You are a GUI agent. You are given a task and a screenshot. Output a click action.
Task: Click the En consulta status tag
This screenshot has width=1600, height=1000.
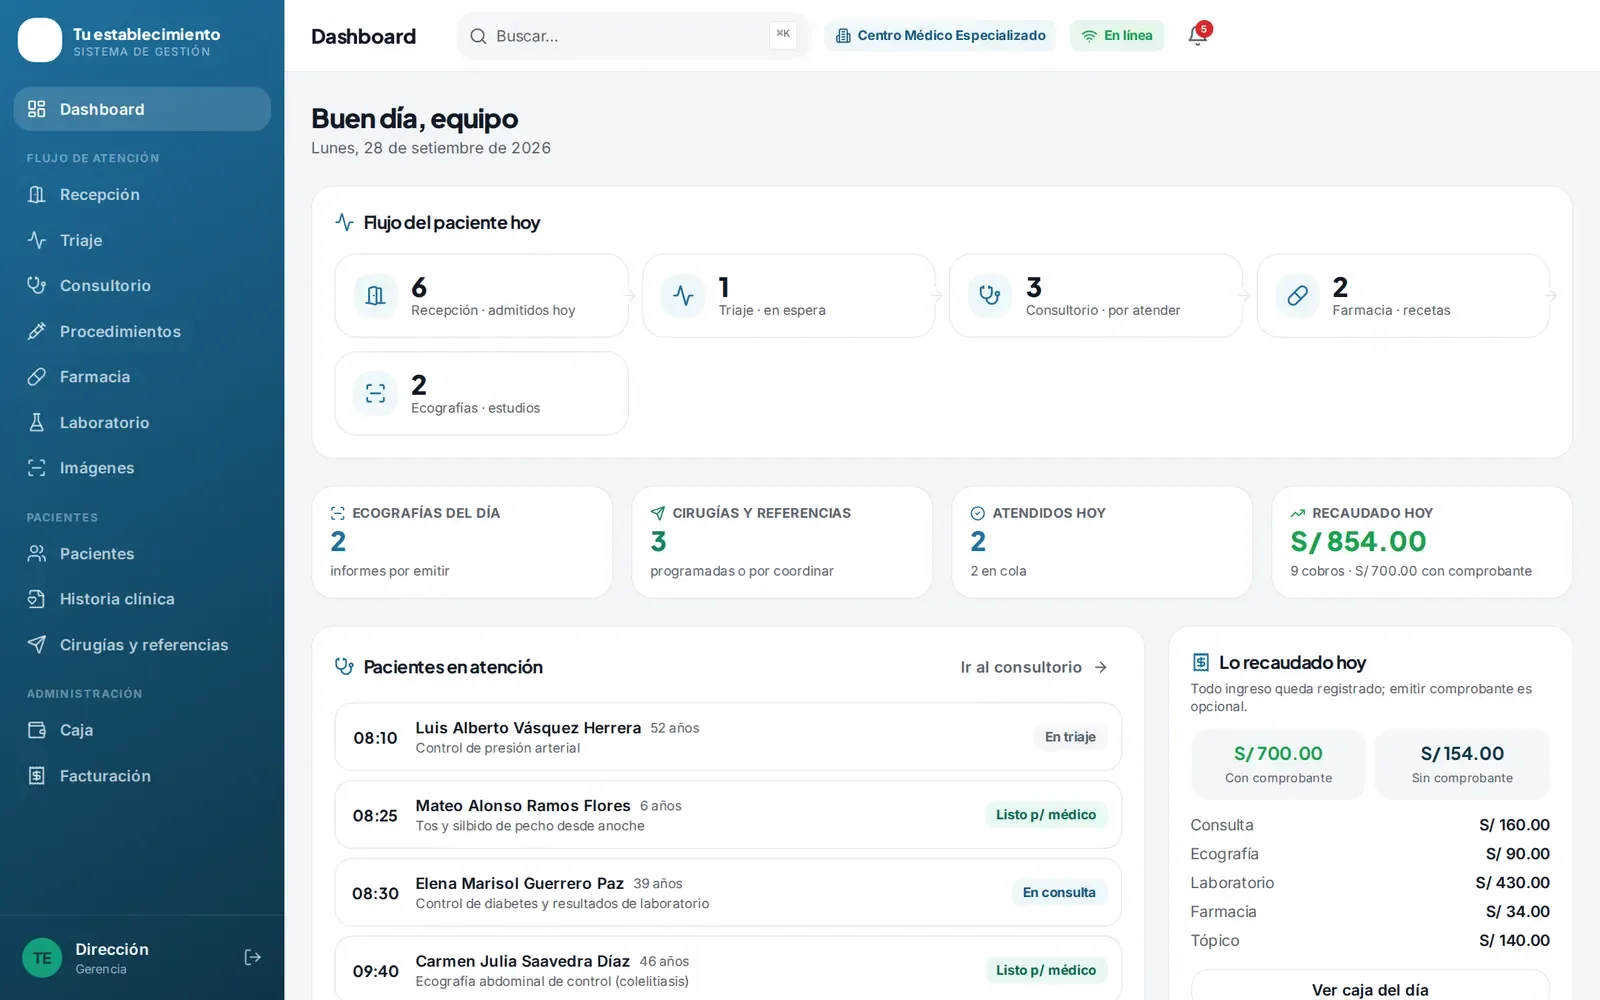(x=1059, y=892)
